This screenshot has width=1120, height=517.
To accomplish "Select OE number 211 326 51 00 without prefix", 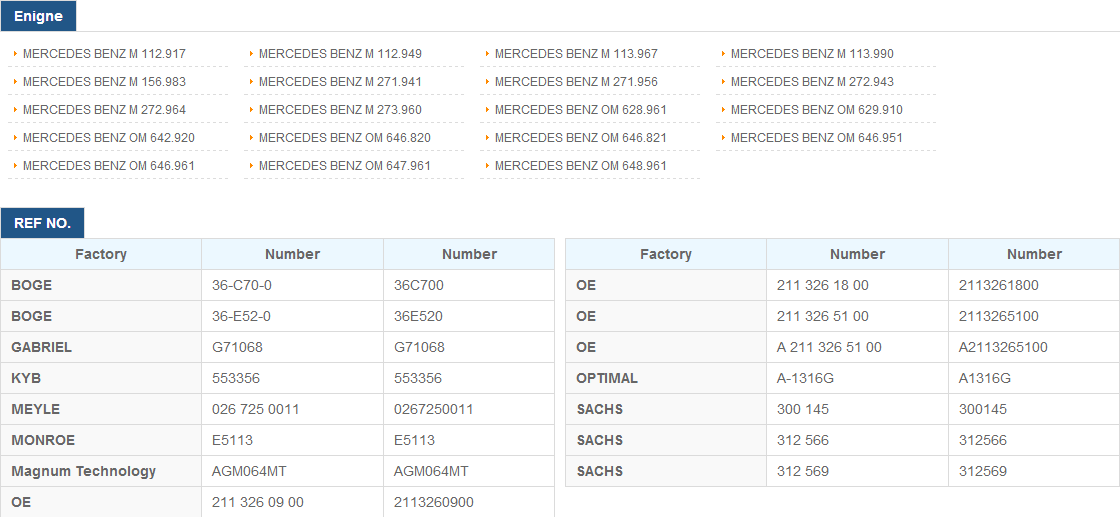I will (x=857, y=316).
